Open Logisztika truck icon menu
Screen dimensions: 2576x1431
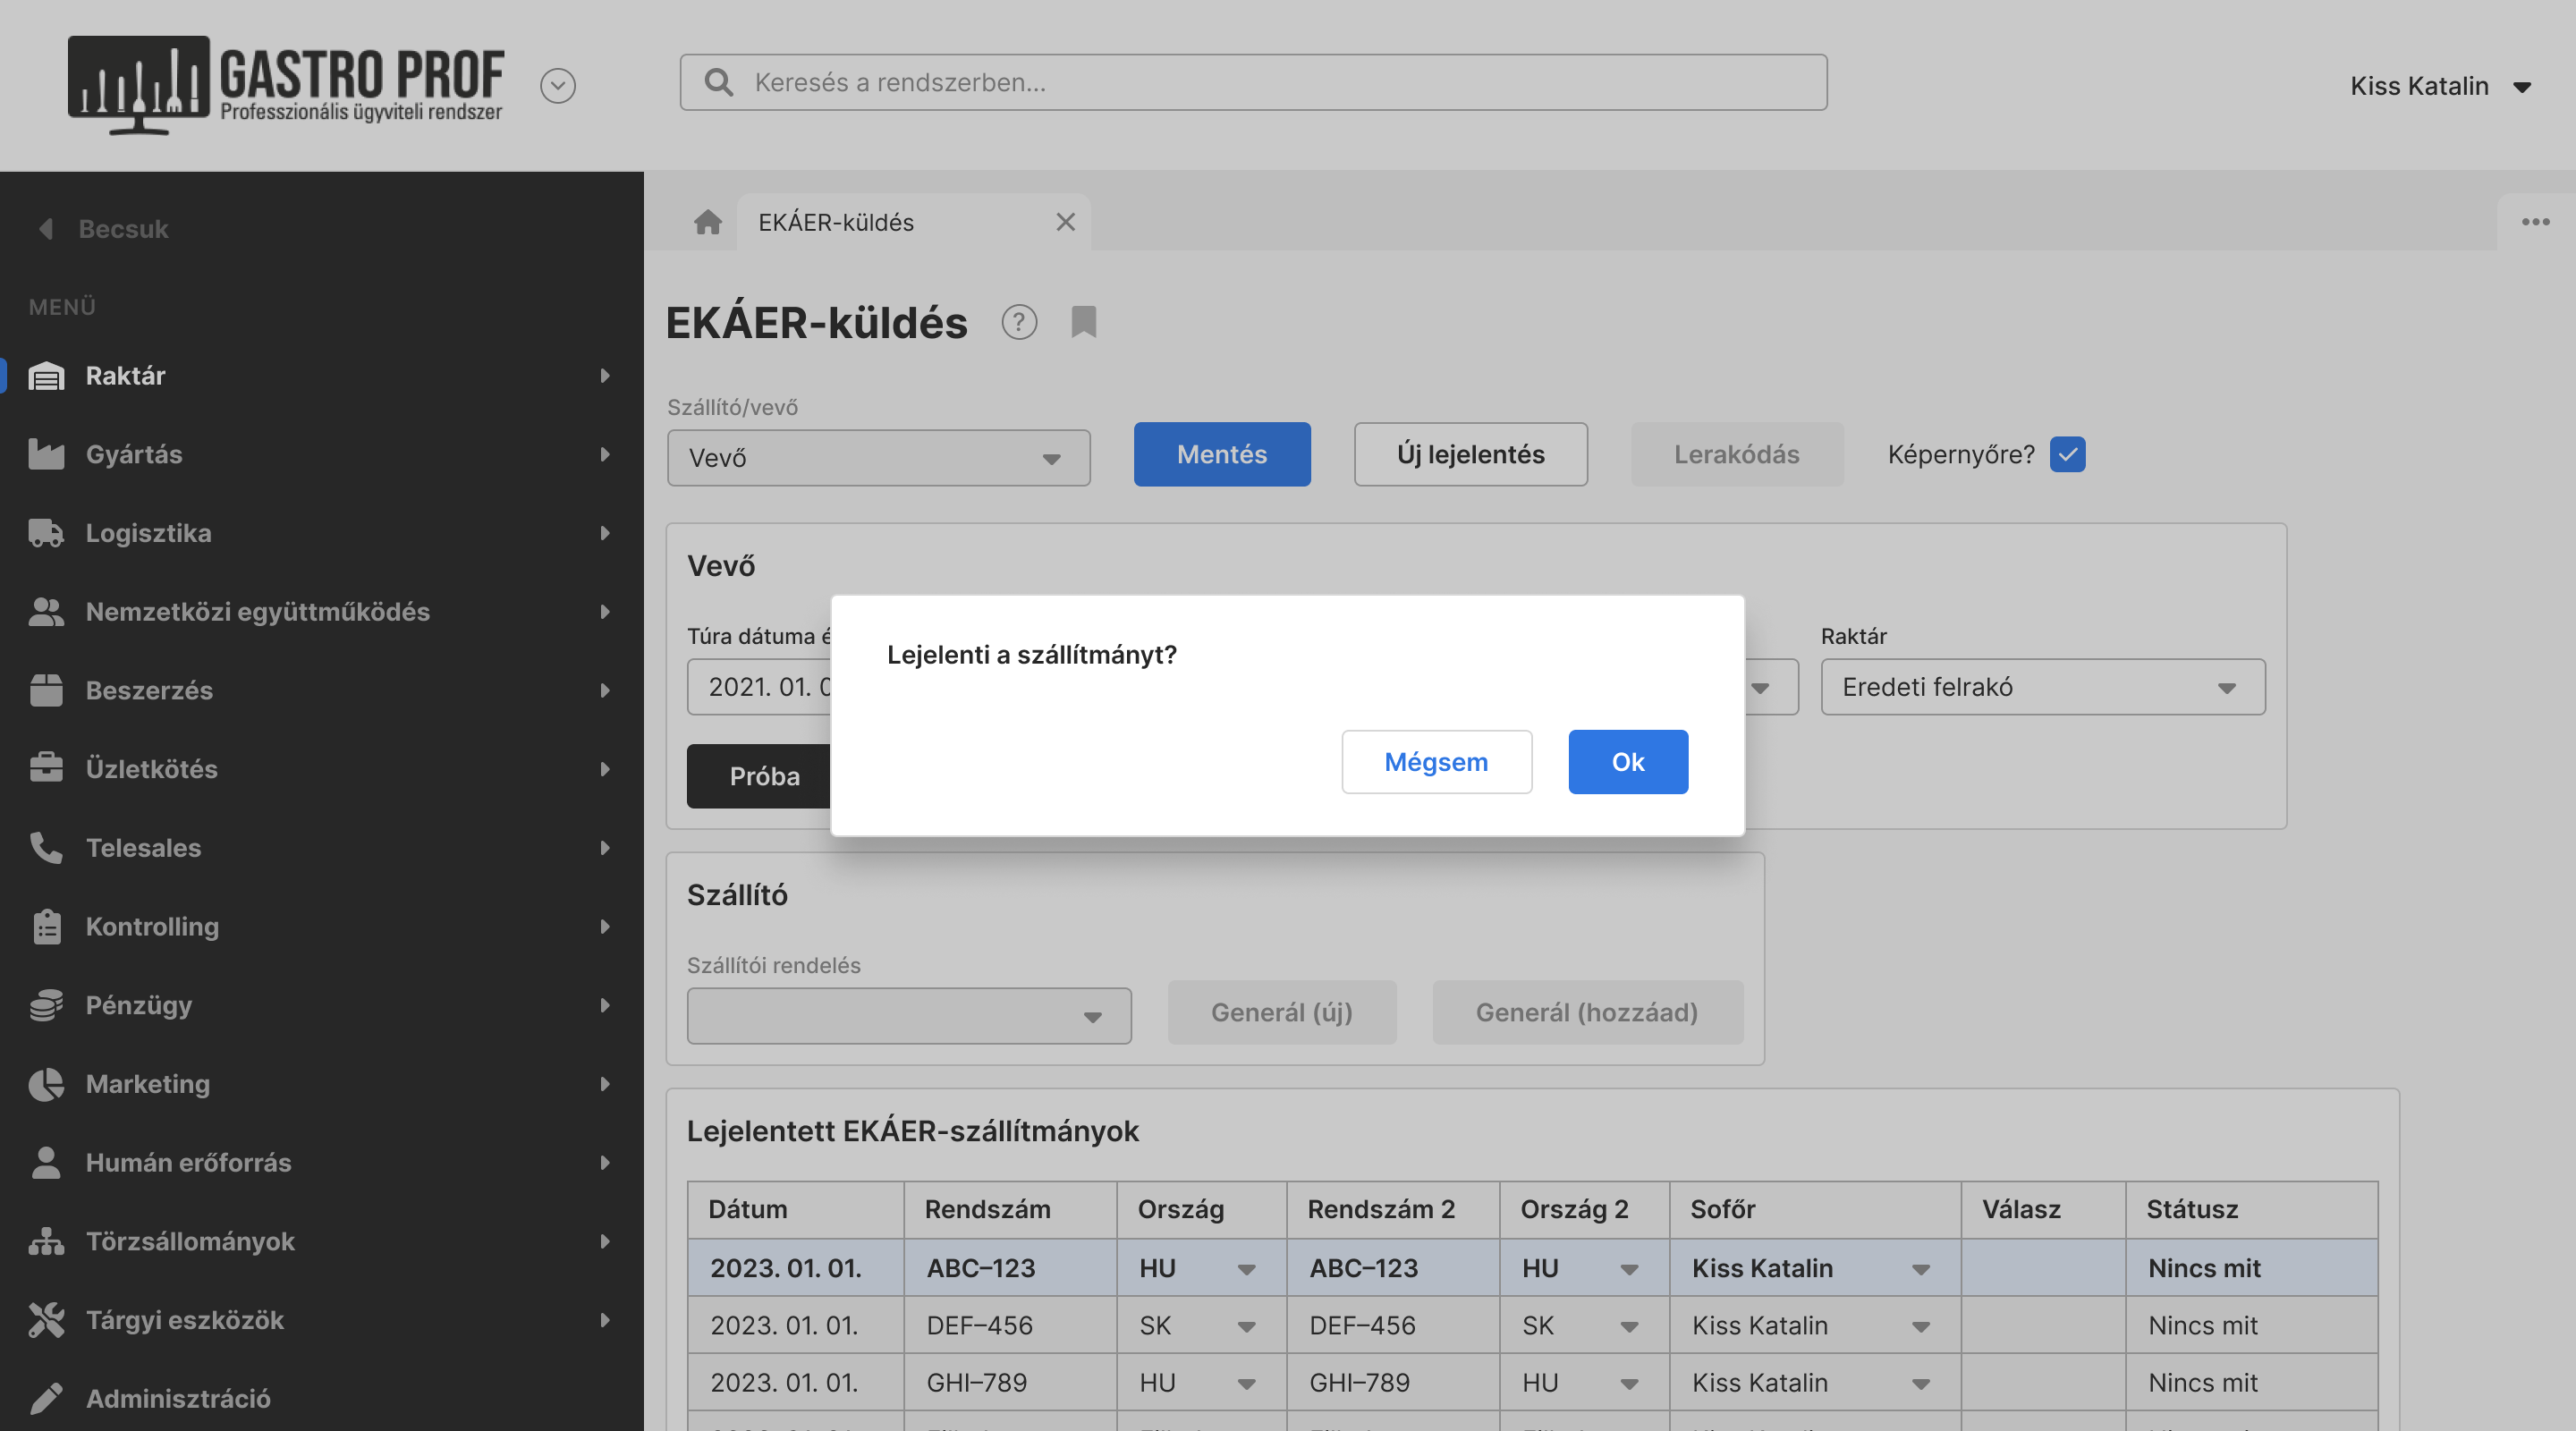click(46, 533)
